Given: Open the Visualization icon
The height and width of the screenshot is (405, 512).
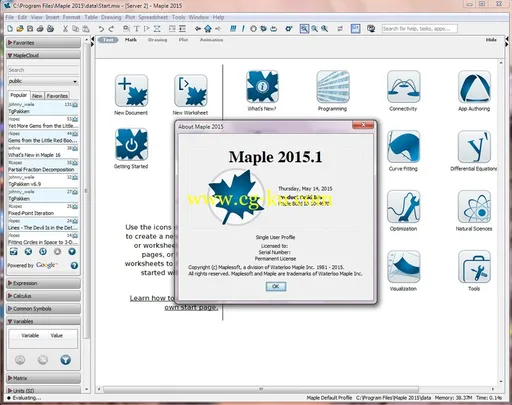Looking at the screenshot, I should (403, 267).
